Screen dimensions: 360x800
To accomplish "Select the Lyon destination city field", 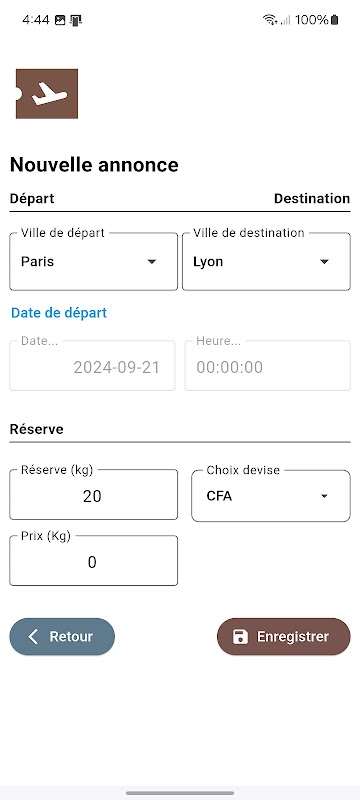I will [x=266, y=262].
